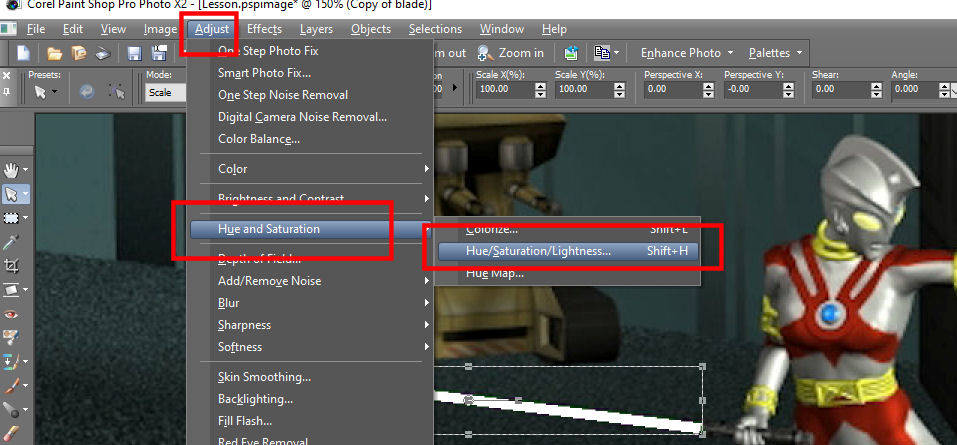Expand the Pick tool flyout arrow
This screenshot has width=957, height=445.
click(26, 194)
